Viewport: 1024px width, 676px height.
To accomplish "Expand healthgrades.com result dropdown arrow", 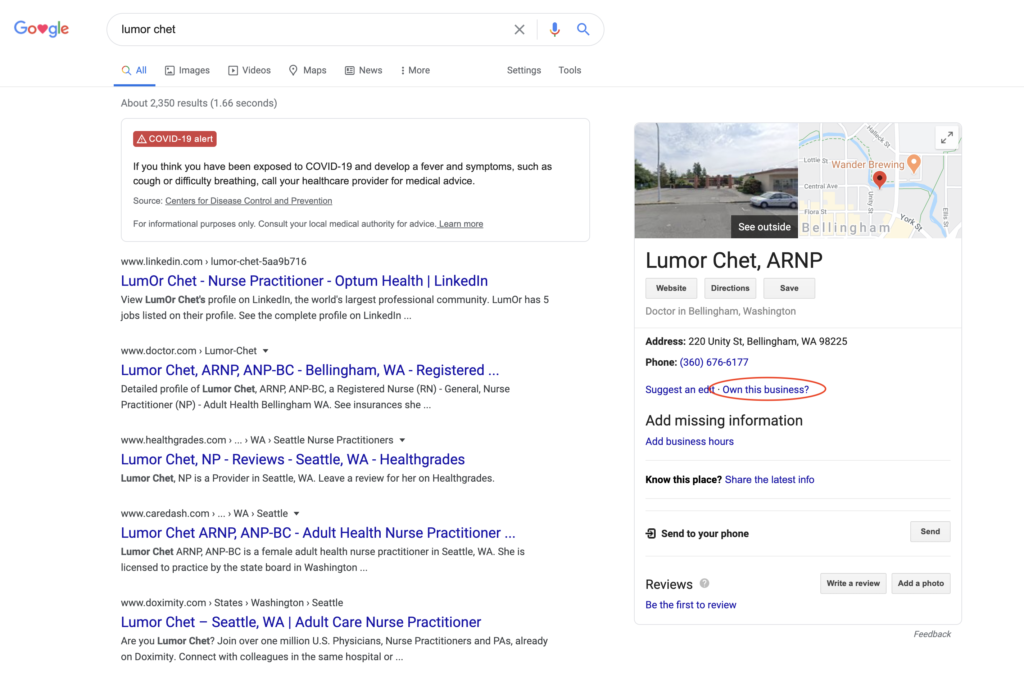I will coord(402,440).
